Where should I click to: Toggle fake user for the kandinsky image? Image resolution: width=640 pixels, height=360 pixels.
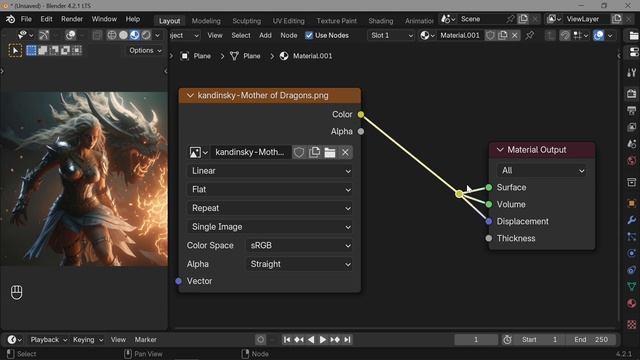coord(299,152)
